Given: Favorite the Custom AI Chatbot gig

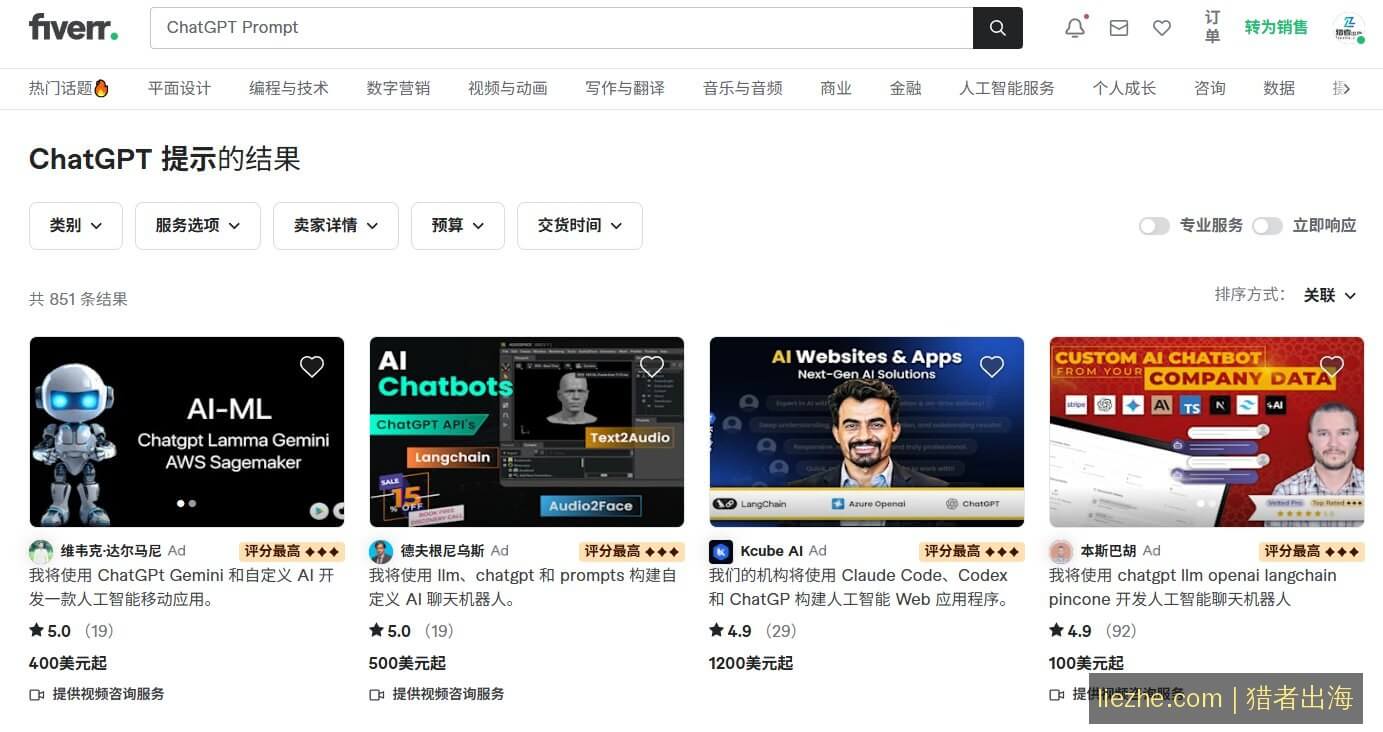Looking at the screenshot, I should click(x=1332, y=367).
